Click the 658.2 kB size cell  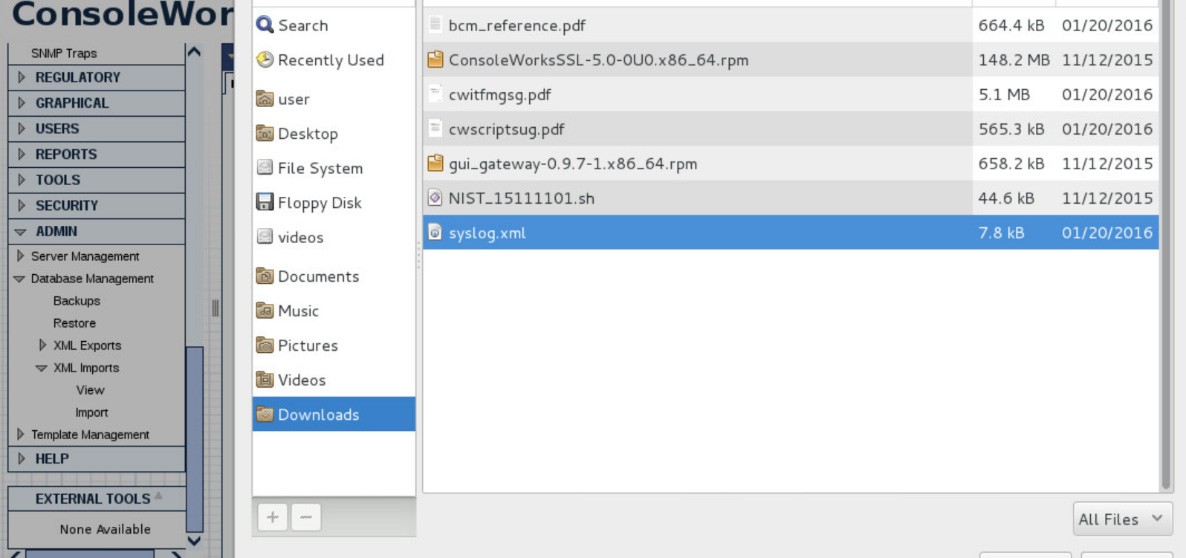coord(1011,163)
